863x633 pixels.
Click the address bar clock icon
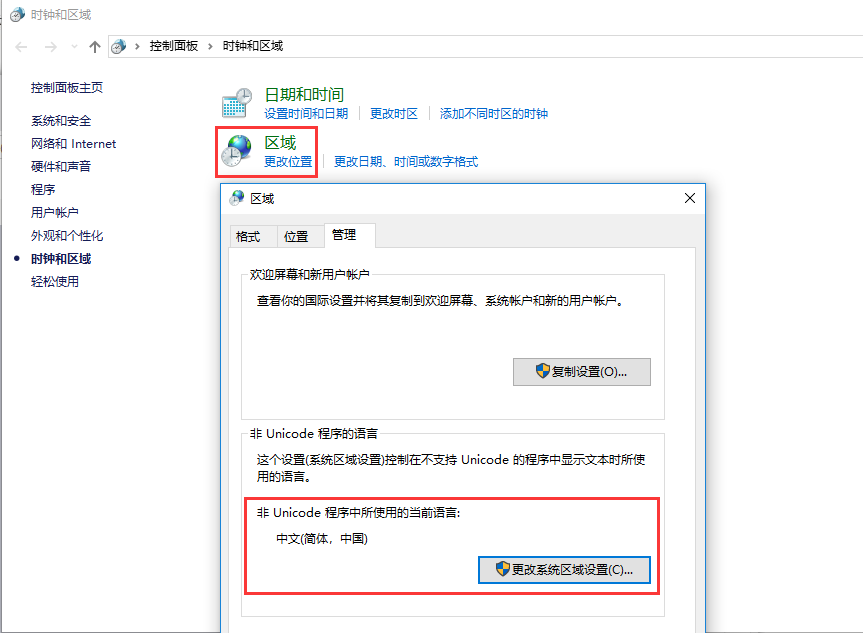point(118,46)
